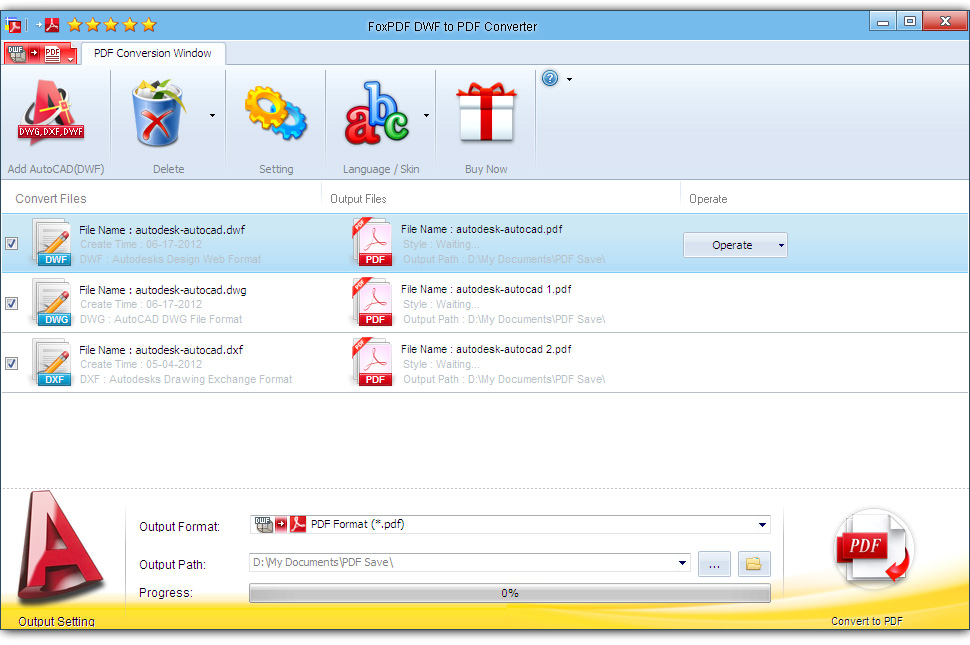Open Setting with the gears icon
The image size is (970, 645).
(276, 113)
